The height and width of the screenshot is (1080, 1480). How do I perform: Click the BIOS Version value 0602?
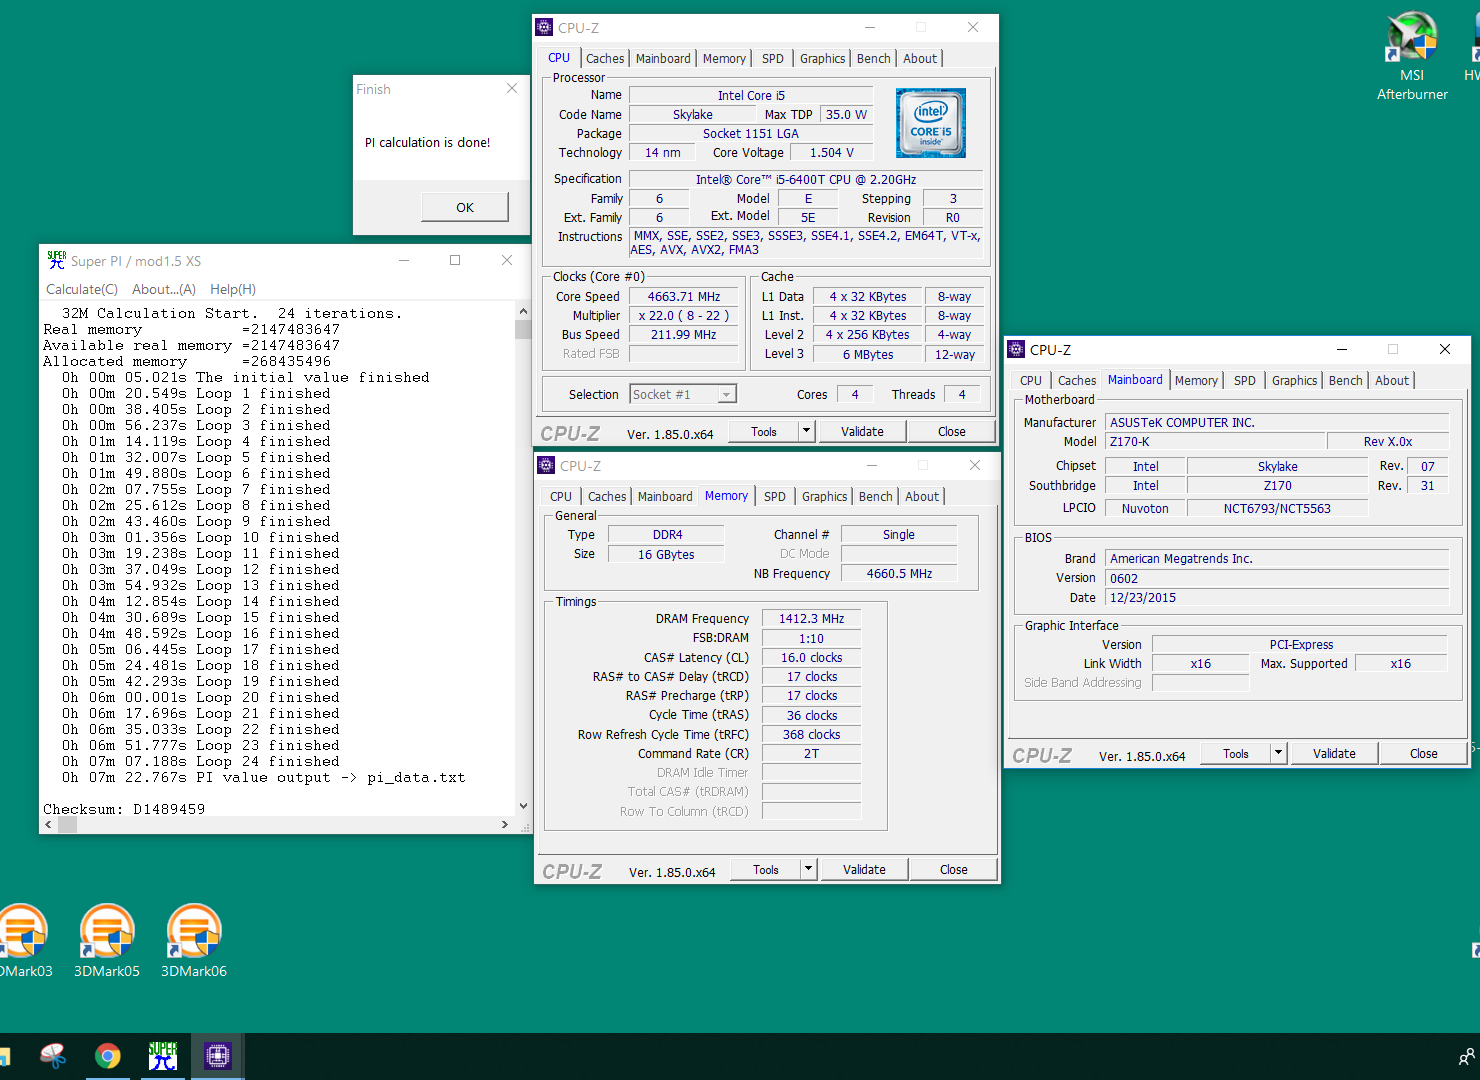coord(1277,578)
